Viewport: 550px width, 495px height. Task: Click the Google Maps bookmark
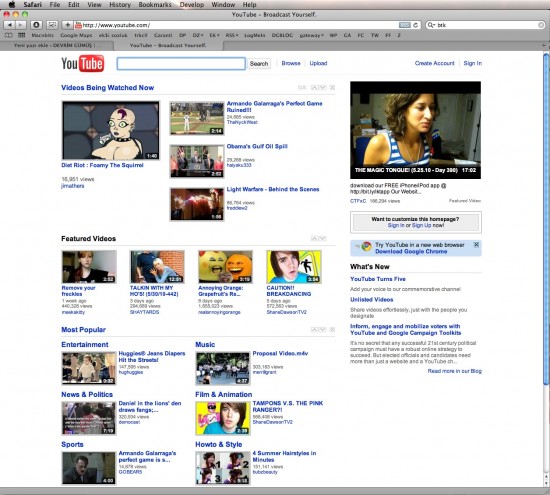(x=76, y=35)
